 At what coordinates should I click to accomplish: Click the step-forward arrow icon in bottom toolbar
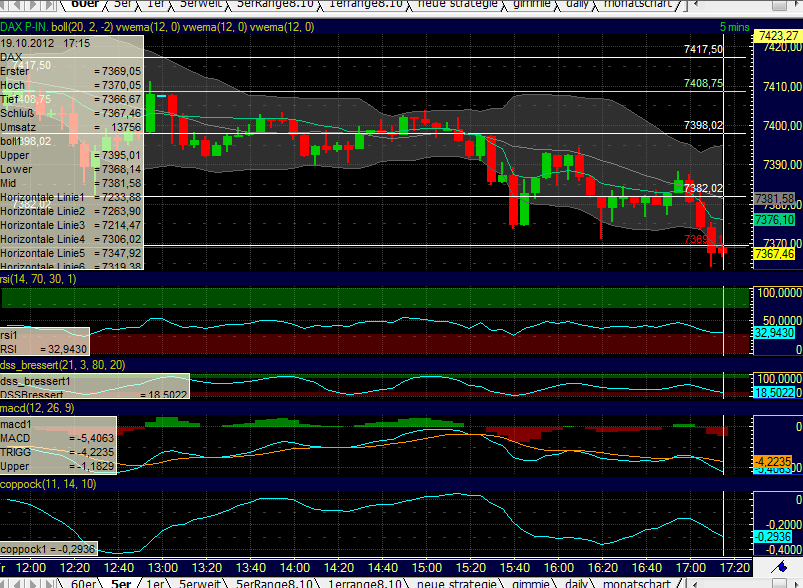(34, 582)
